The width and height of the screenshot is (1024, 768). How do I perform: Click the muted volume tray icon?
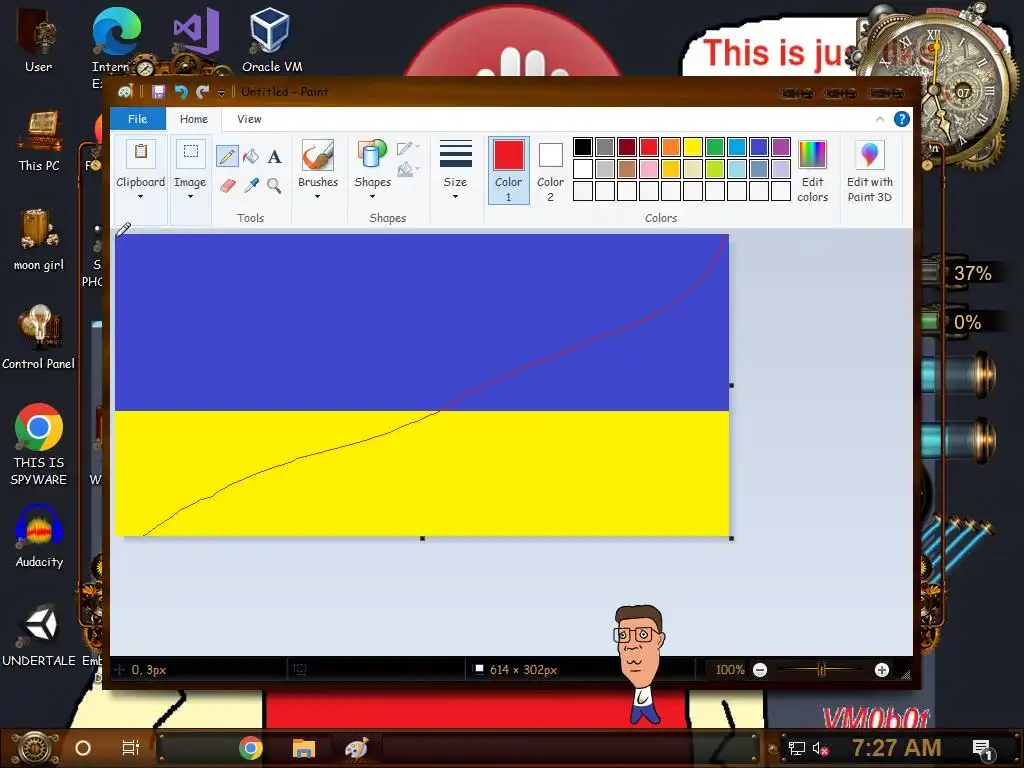pyautogui.click(x=820, y=748)
